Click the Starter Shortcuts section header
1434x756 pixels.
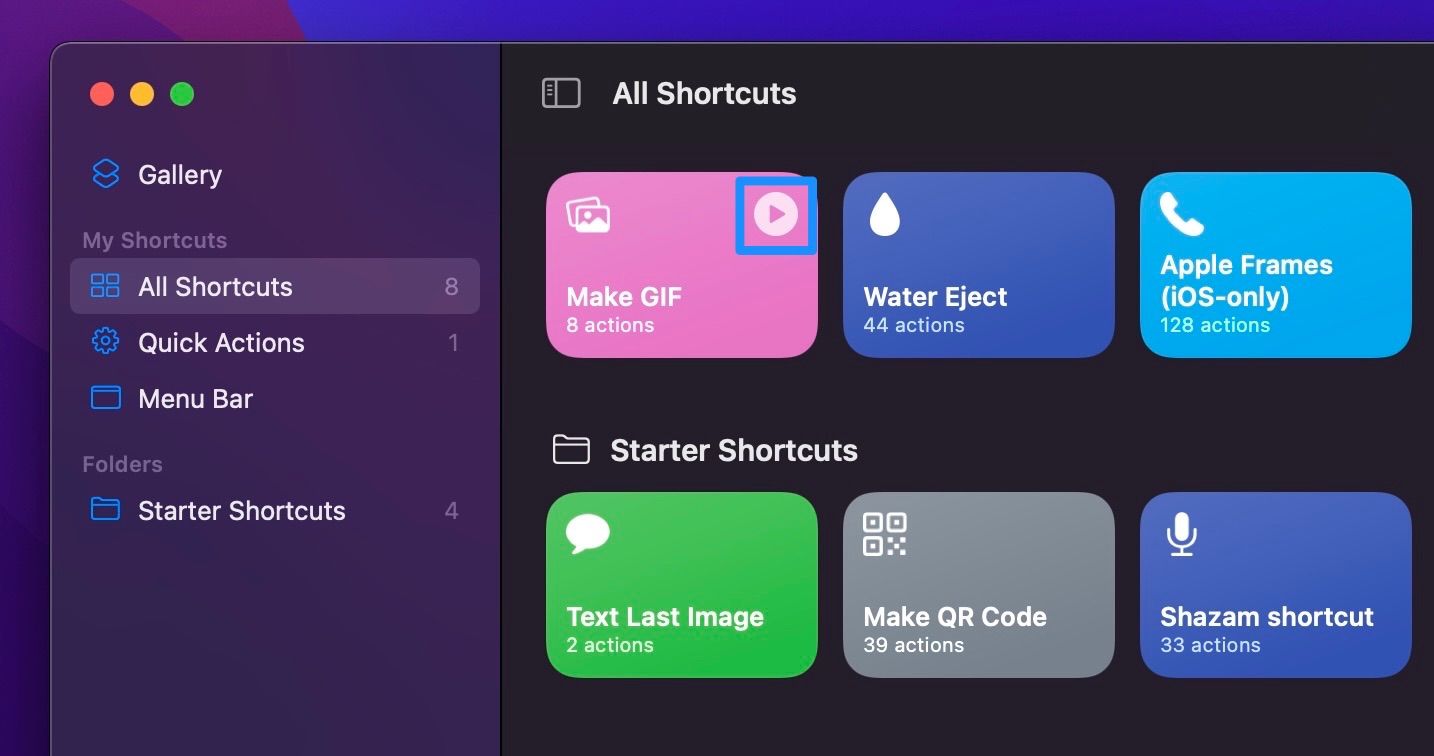click(733, 450)
